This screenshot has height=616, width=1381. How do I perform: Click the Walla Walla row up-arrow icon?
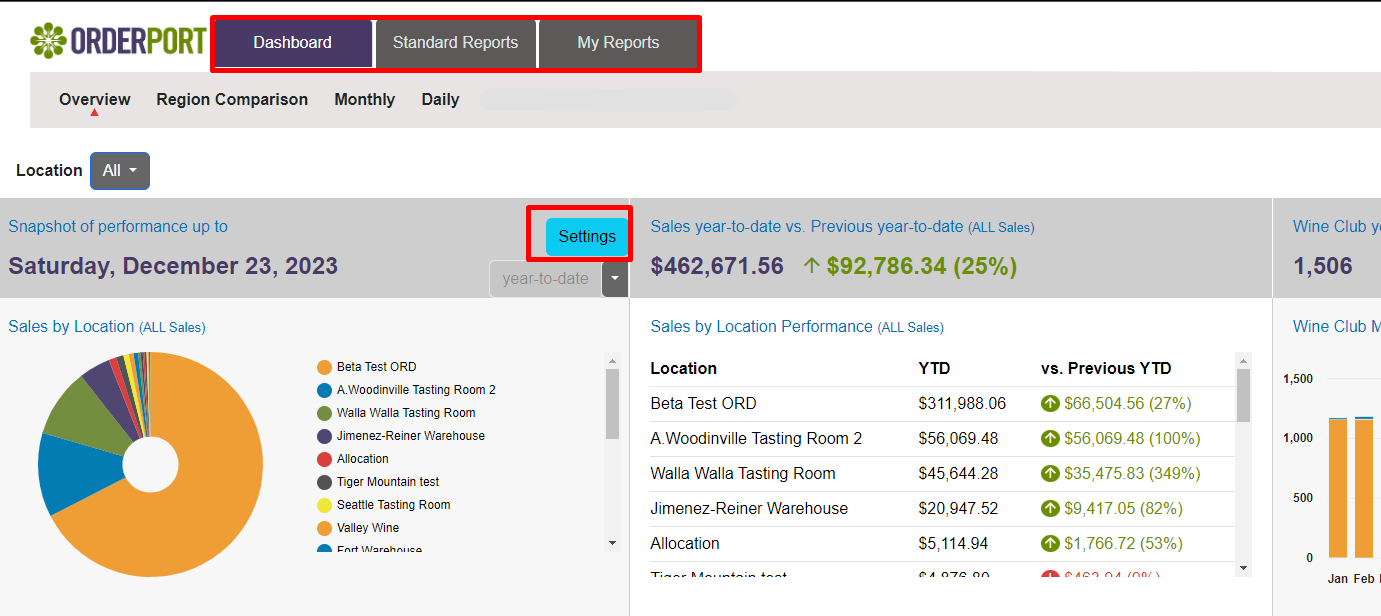(1050, 474)
